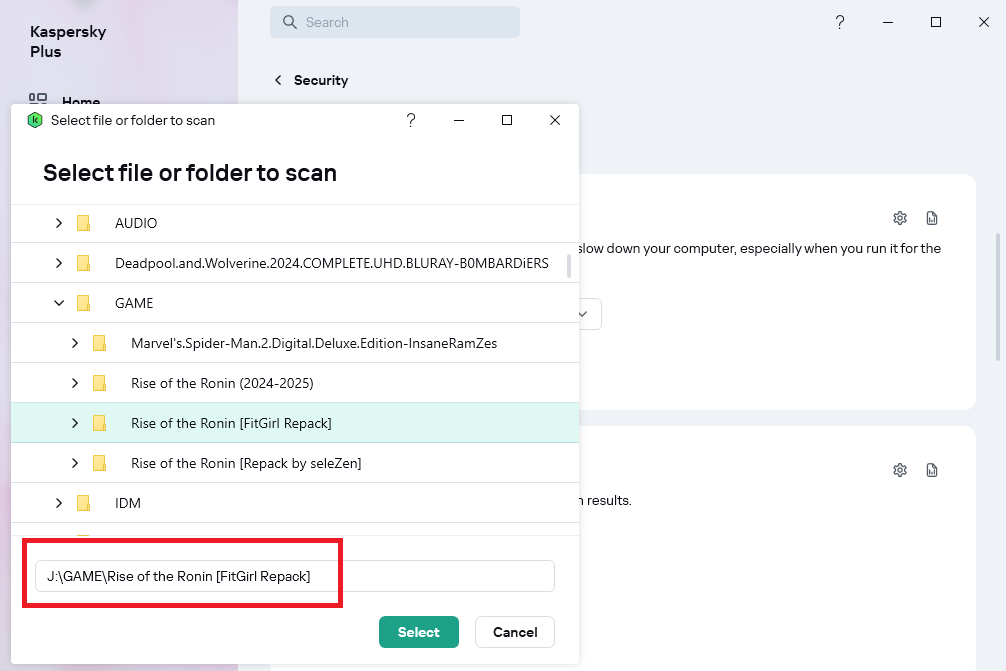Viewport: 1006px width, 671px height.
Task: Select Rise of the Ronin [Repack by seleZen]
Action: [295, 463]
